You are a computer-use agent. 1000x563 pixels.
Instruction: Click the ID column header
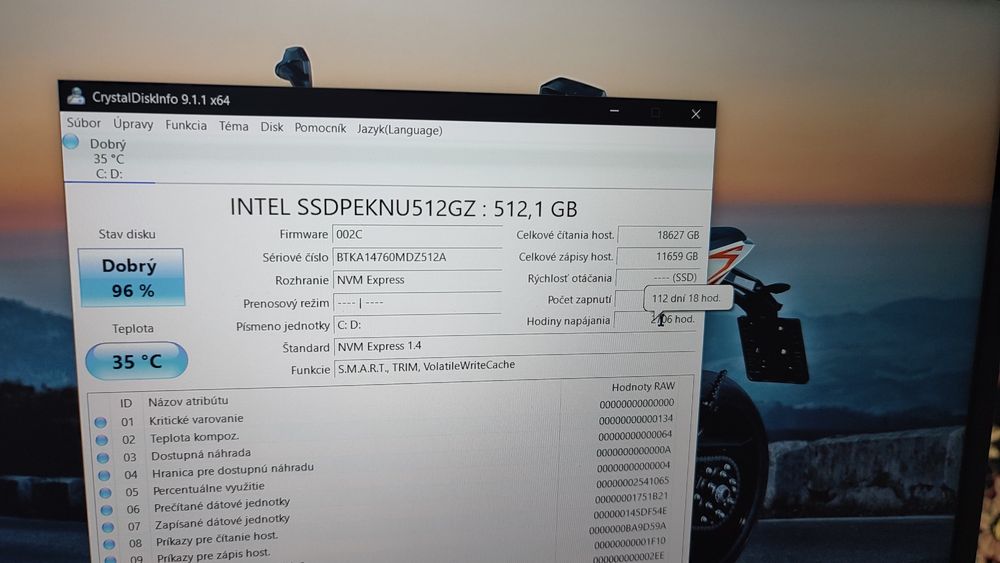[126, 403]
